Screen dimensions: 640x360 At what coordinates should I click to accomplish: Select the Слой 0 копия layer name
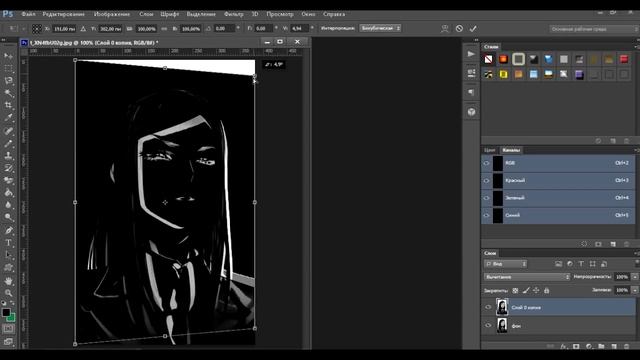coord(526,307)
